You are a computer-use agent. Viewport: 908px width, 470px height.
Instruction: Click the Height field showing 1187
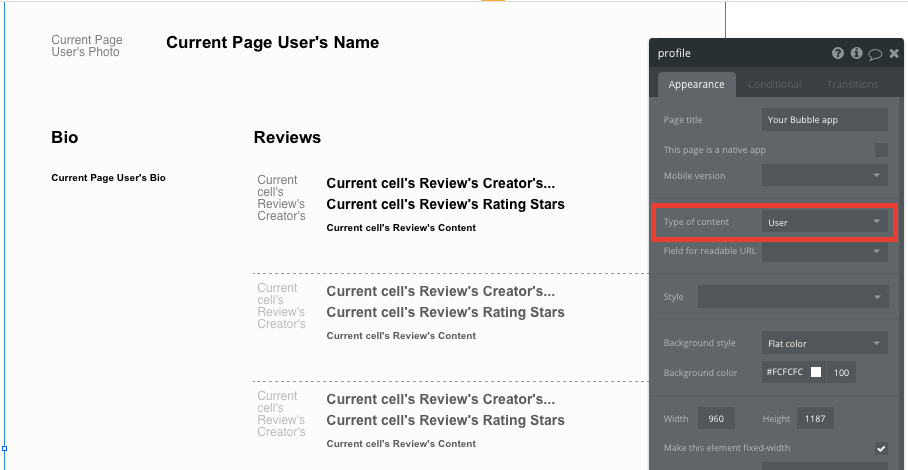[815, 418]
